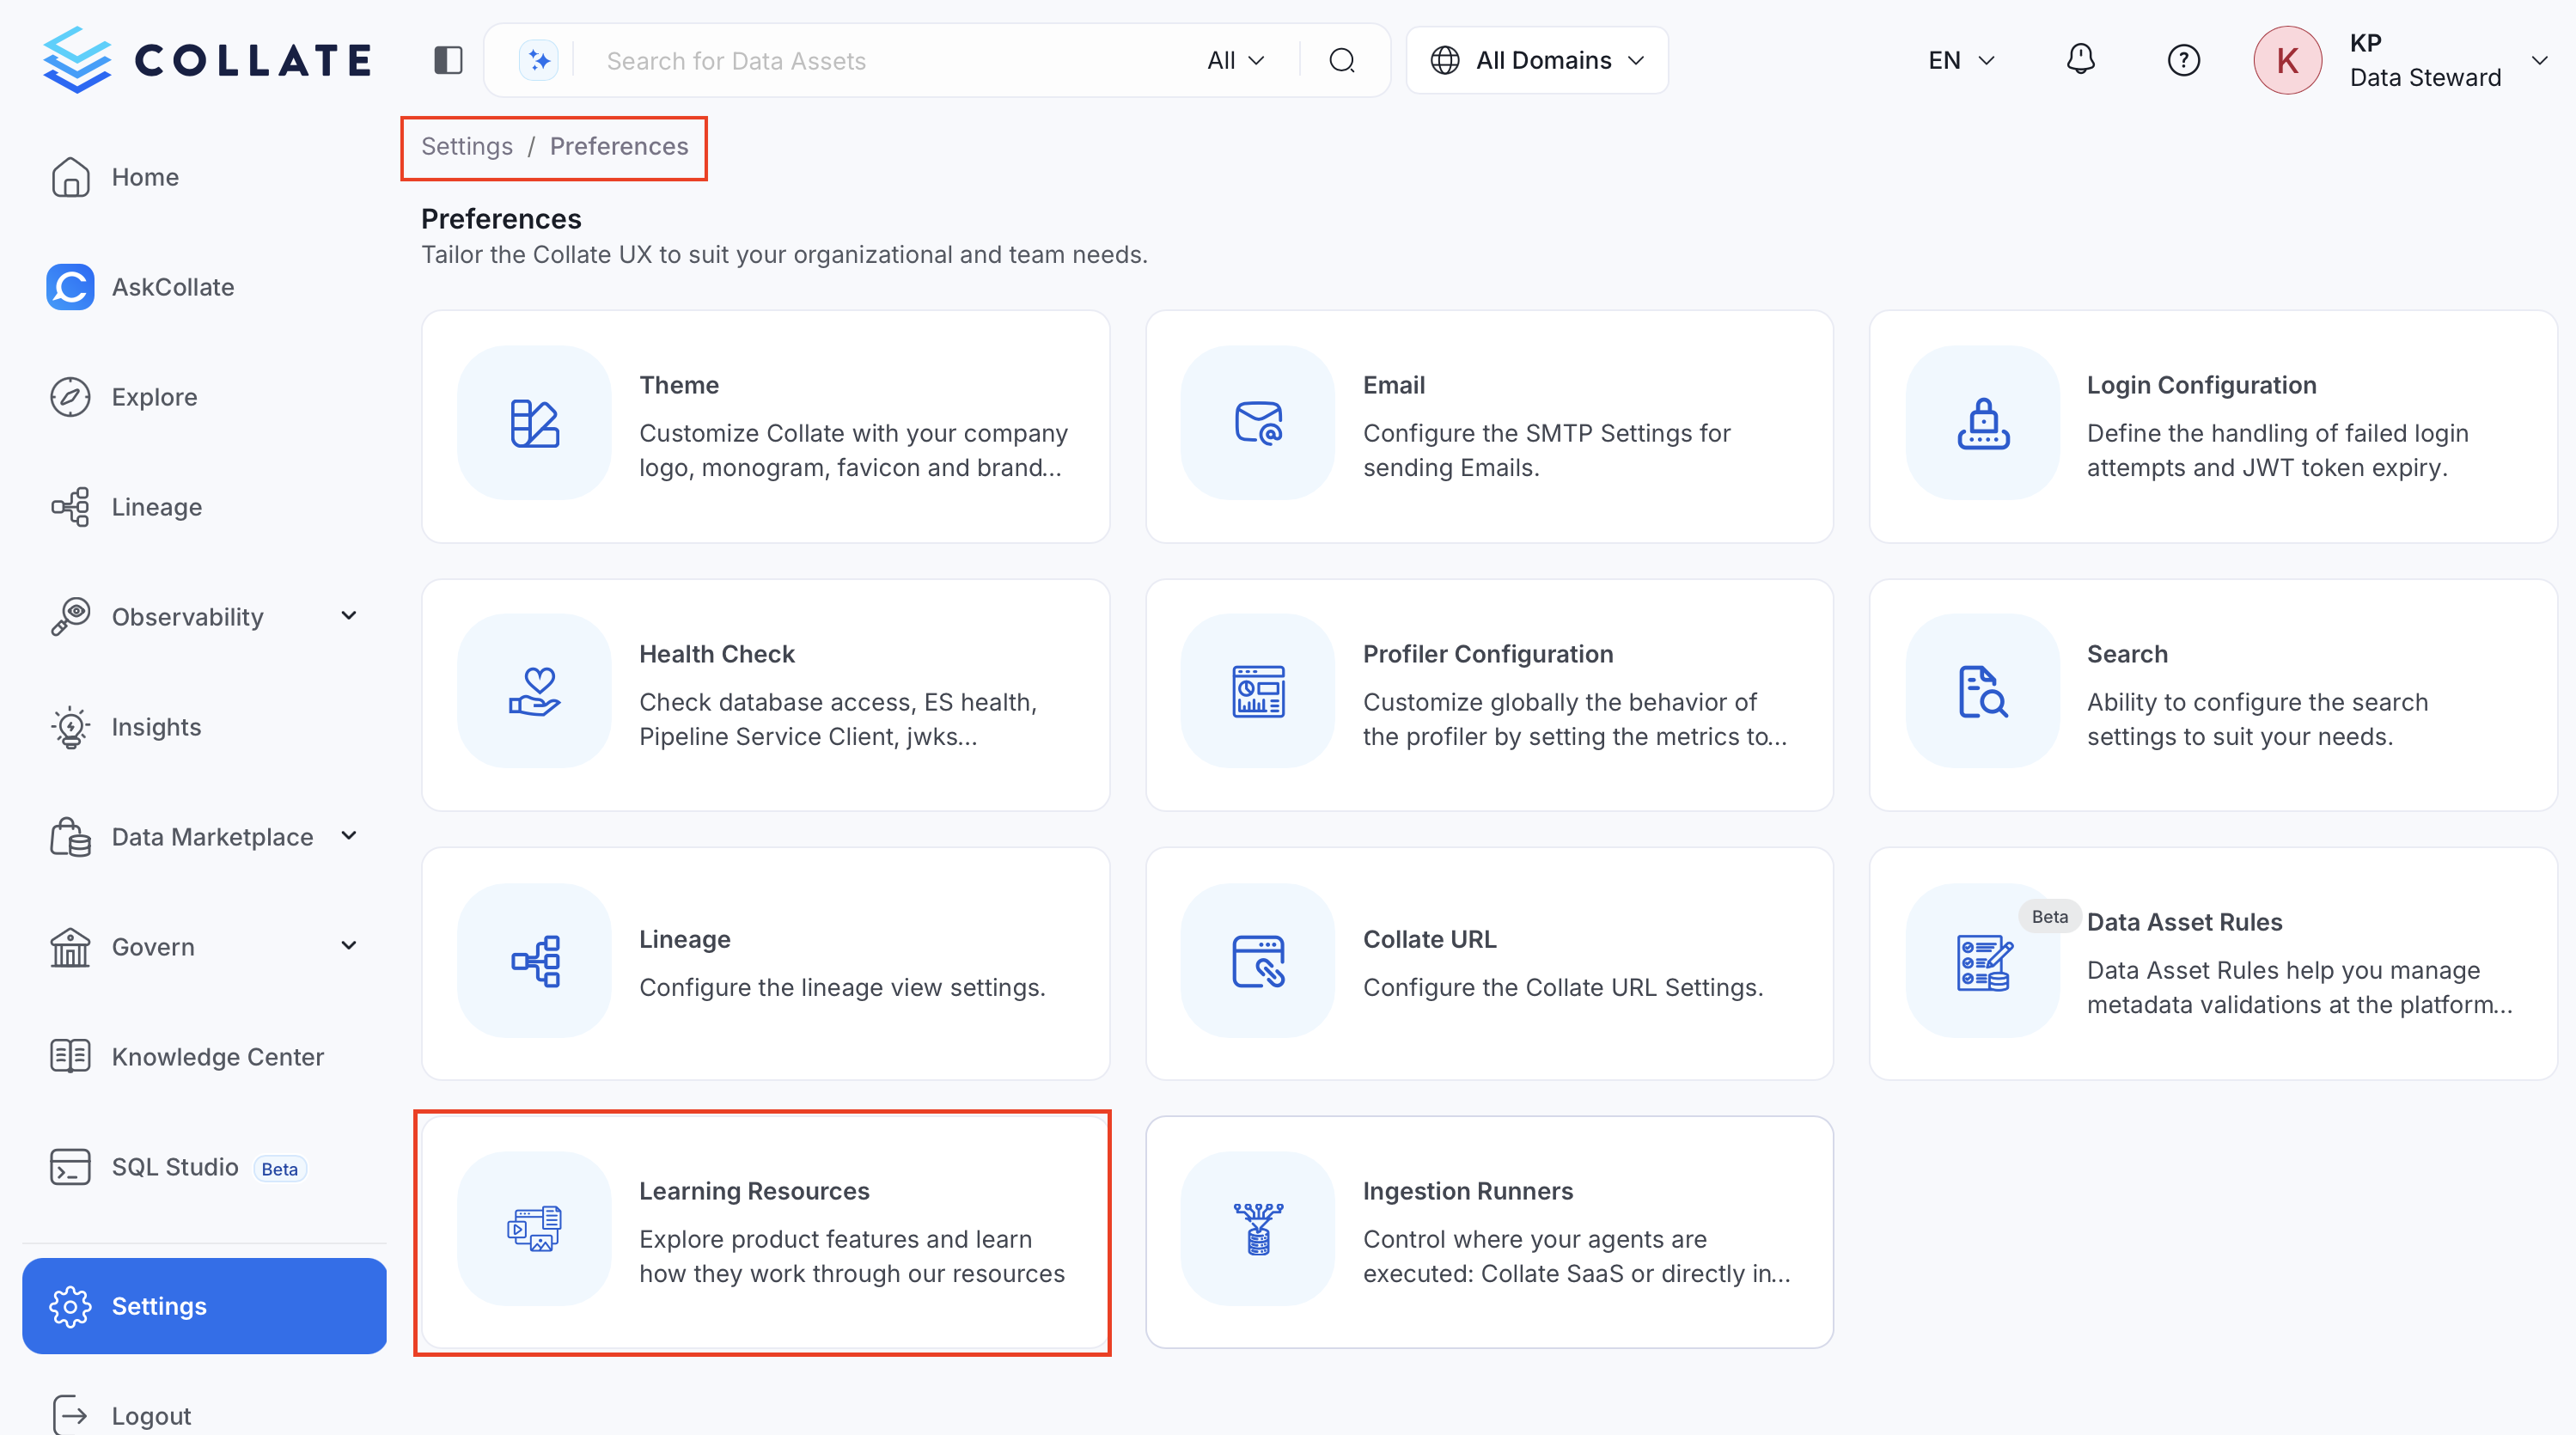Click the Settings gear icon
This screenshot has width=2576, height=1435.
pyautogui.click(x=70, y=1306)
